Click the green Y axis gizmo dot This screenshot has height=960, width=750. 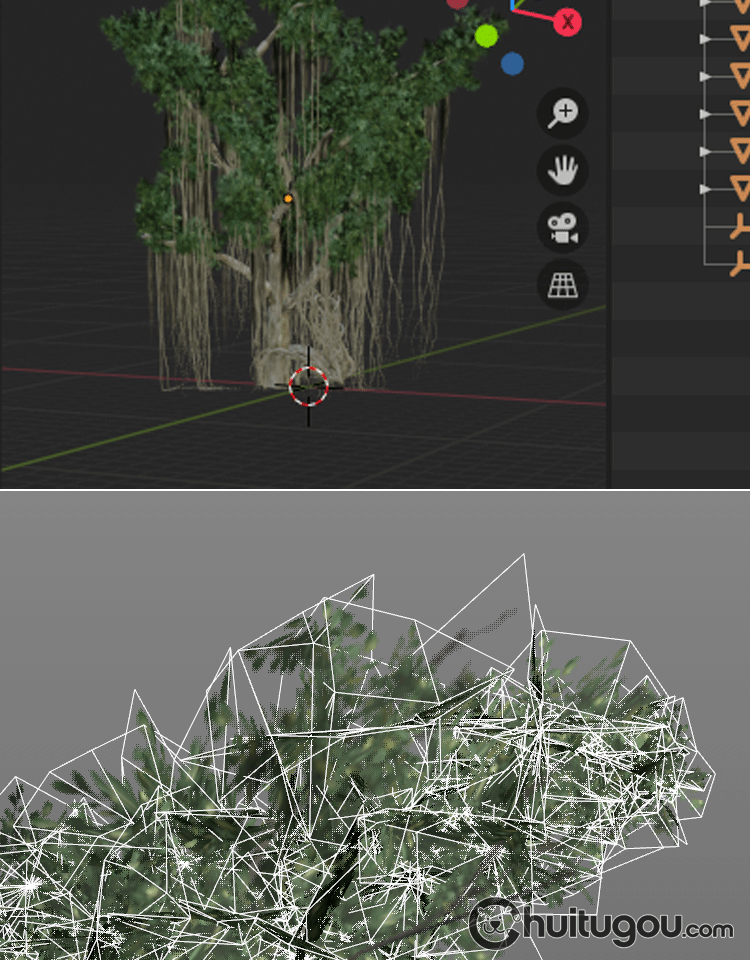(x=487, y=36)
